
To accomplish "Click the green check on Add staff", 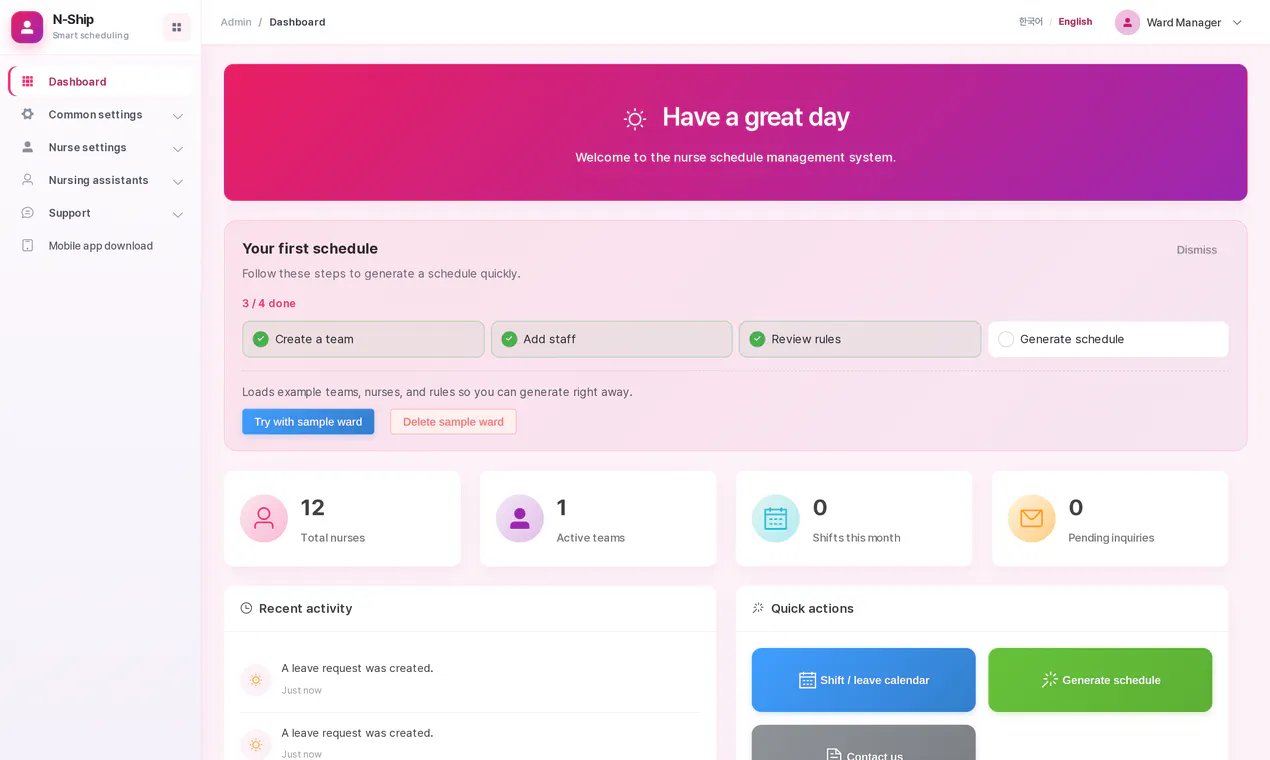I will click(509, 339).
